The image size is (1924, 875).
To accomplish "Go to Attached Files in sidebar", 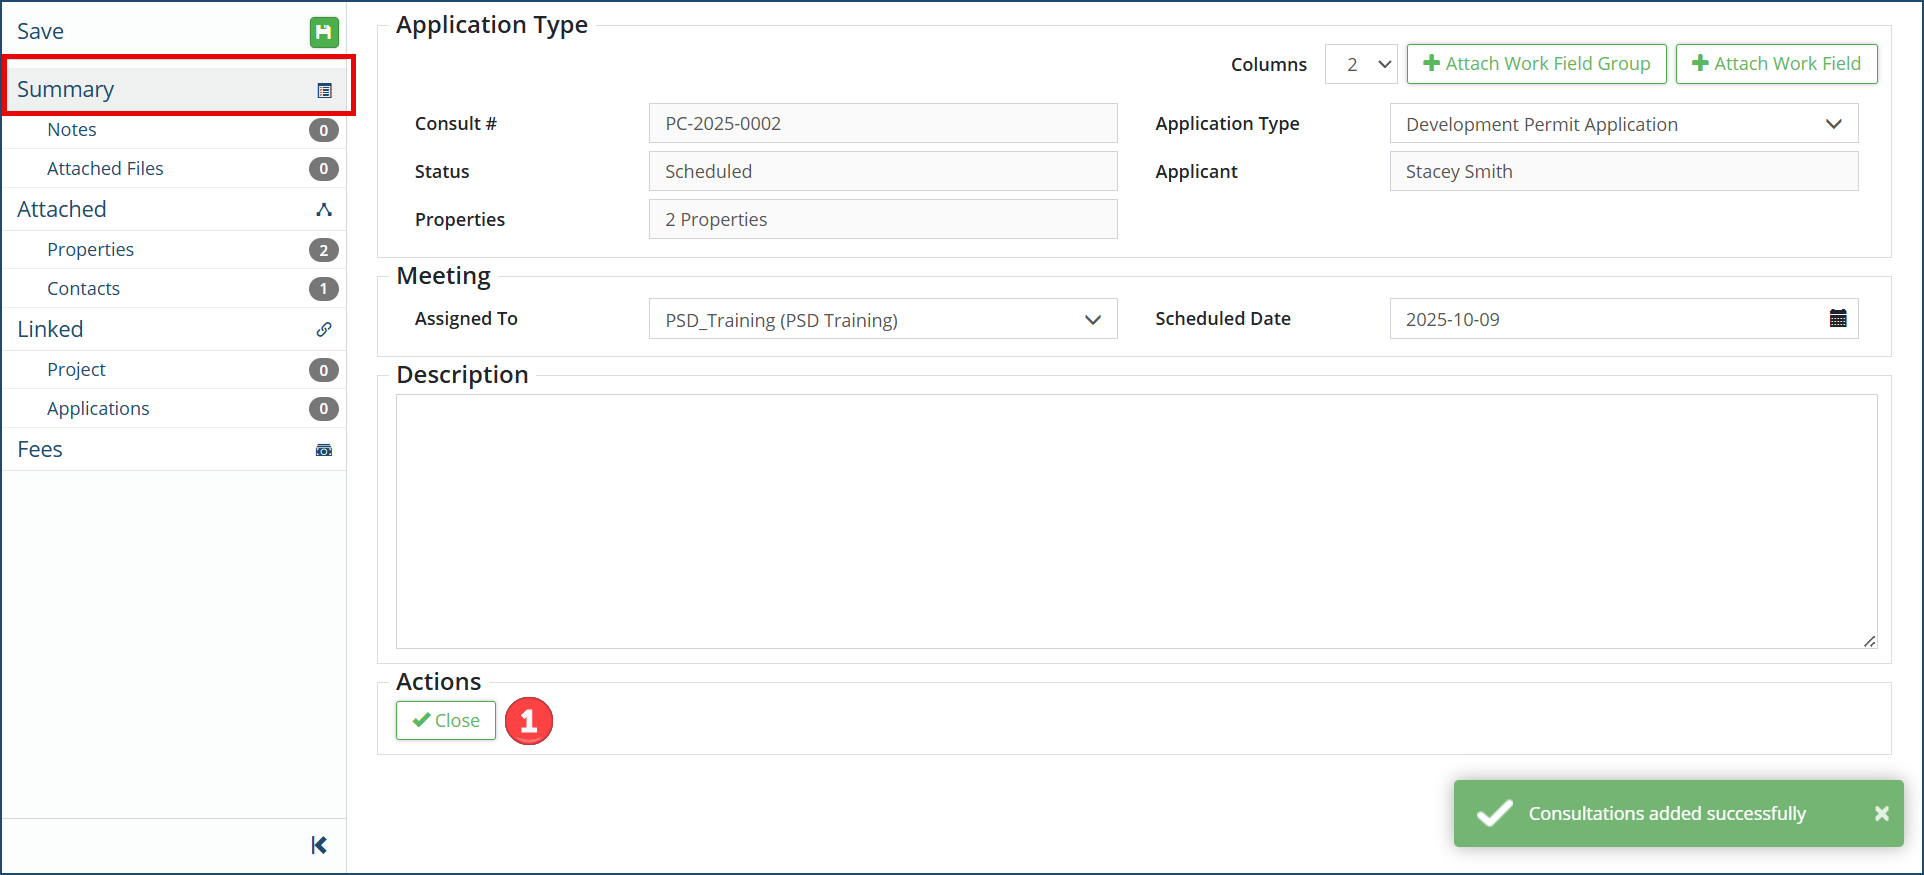I will coord(105,169).
